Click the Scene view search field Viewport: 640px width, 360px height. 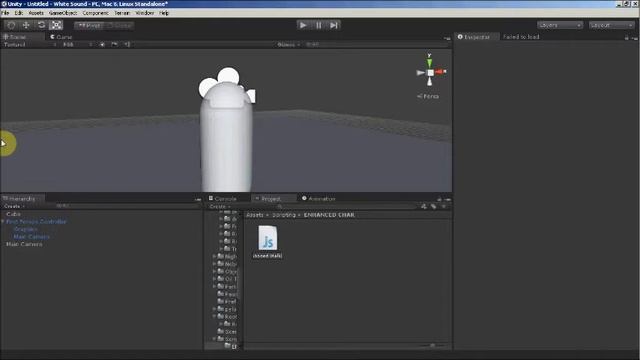pyautogui.click(x=376, y=44)
